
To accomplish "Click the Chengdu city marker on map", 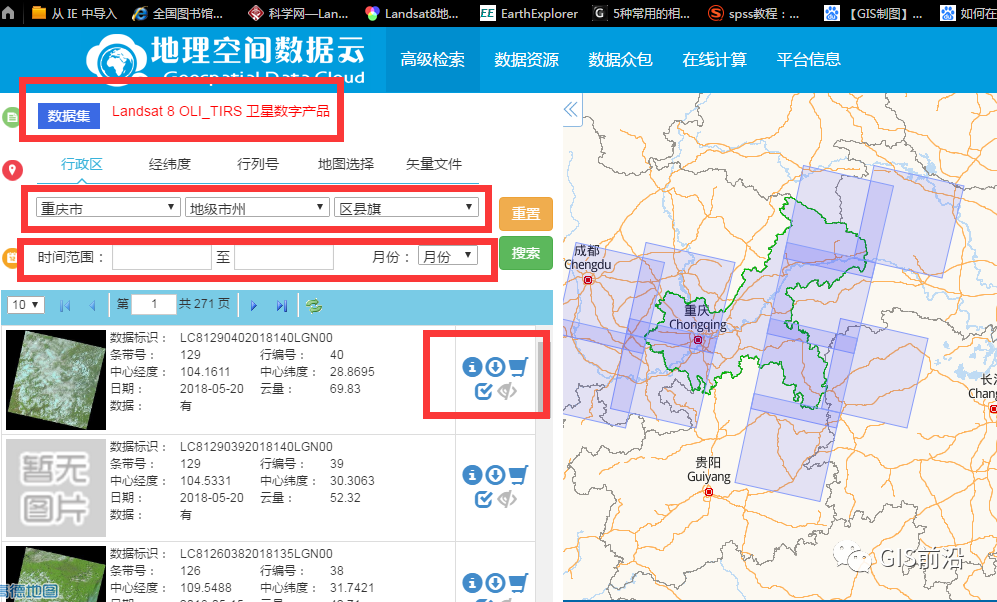I will [588, 280].
